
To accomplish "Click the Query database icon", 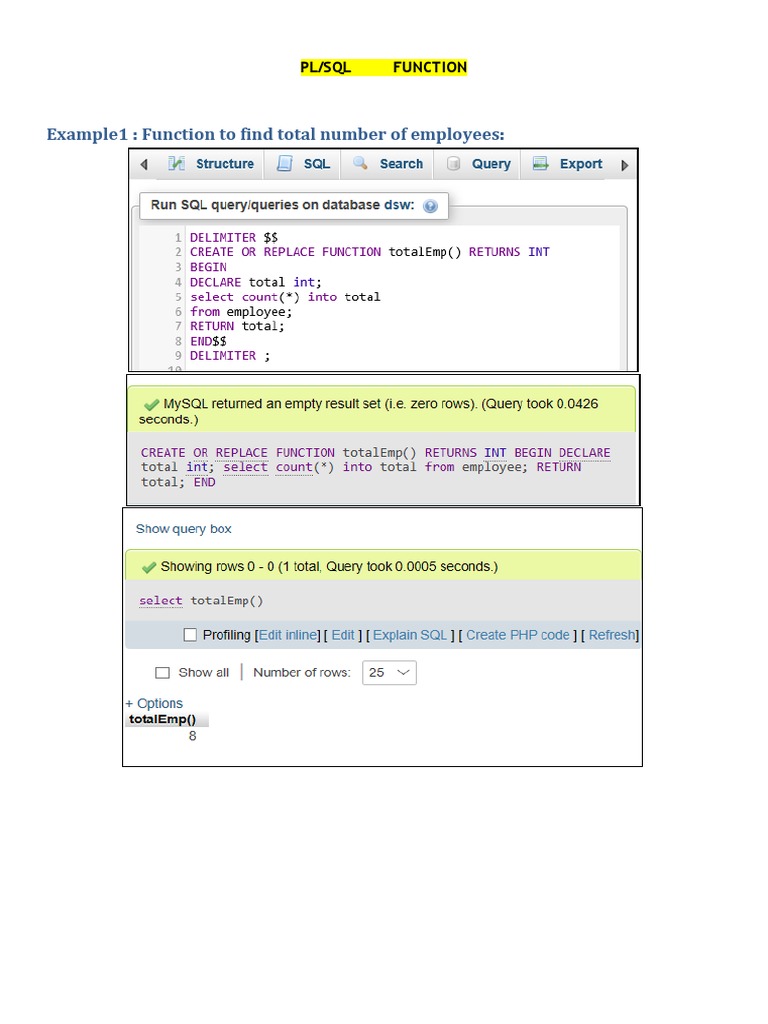I will [x=453, y=163].
